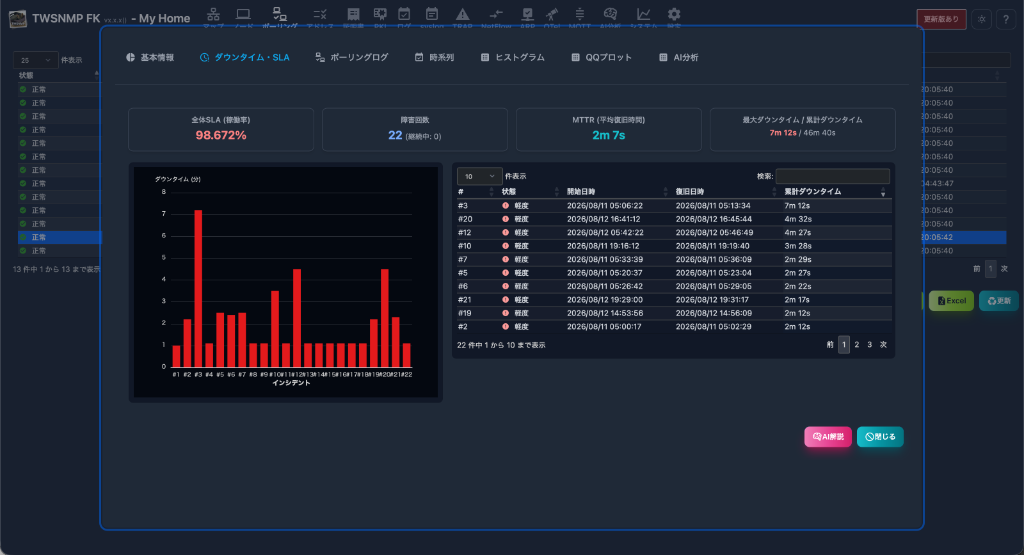Expand the 25 件表示 rows dropdown
This screenshot has height=555, width=1024.
(x=35, y=60)
